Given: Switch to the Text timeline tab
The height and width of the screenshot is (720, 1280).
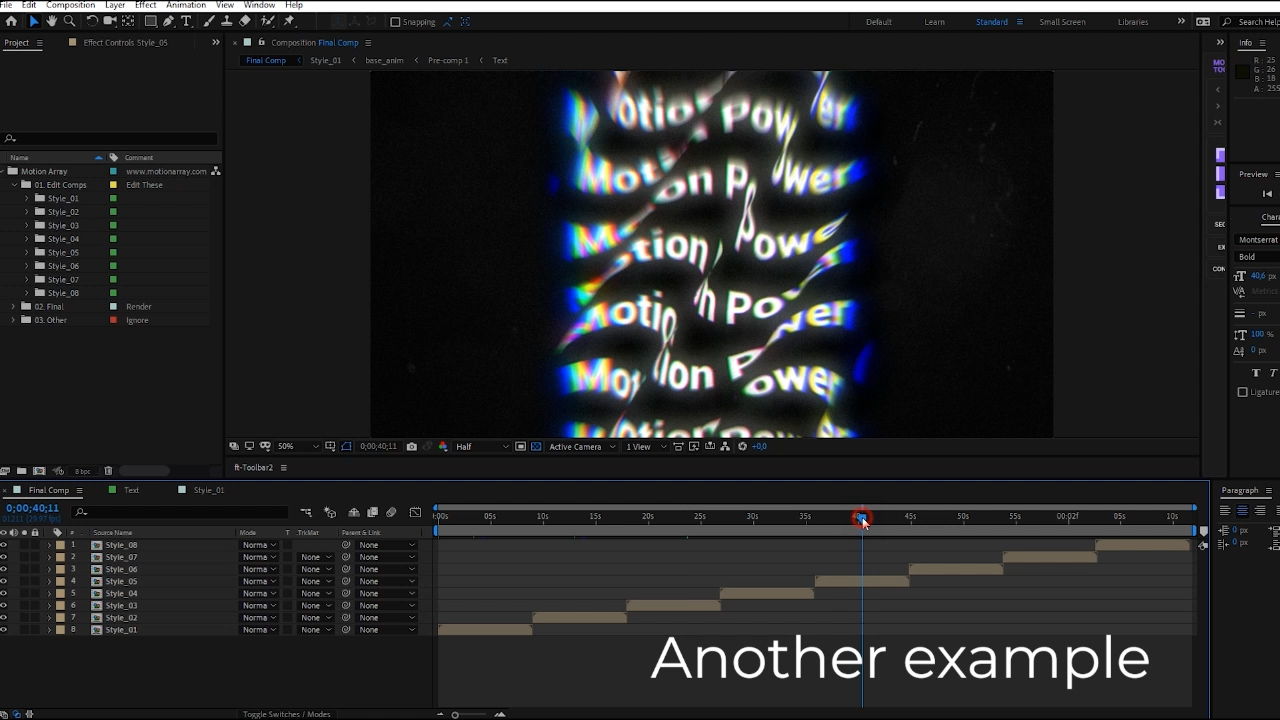Looking at the screenshot, I should click(x=131, y=490).
